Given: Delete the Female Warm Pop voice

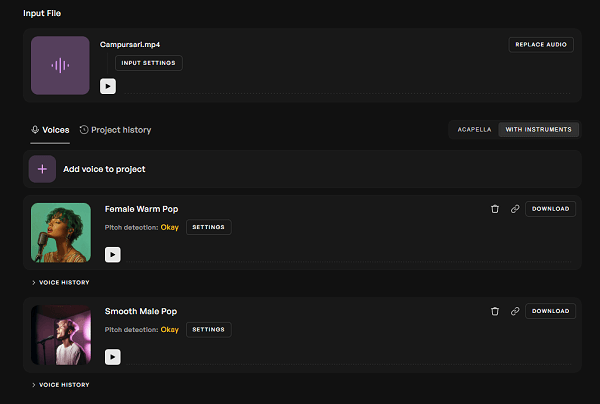Looking at the screenshot, I should (x=495, y=209).
